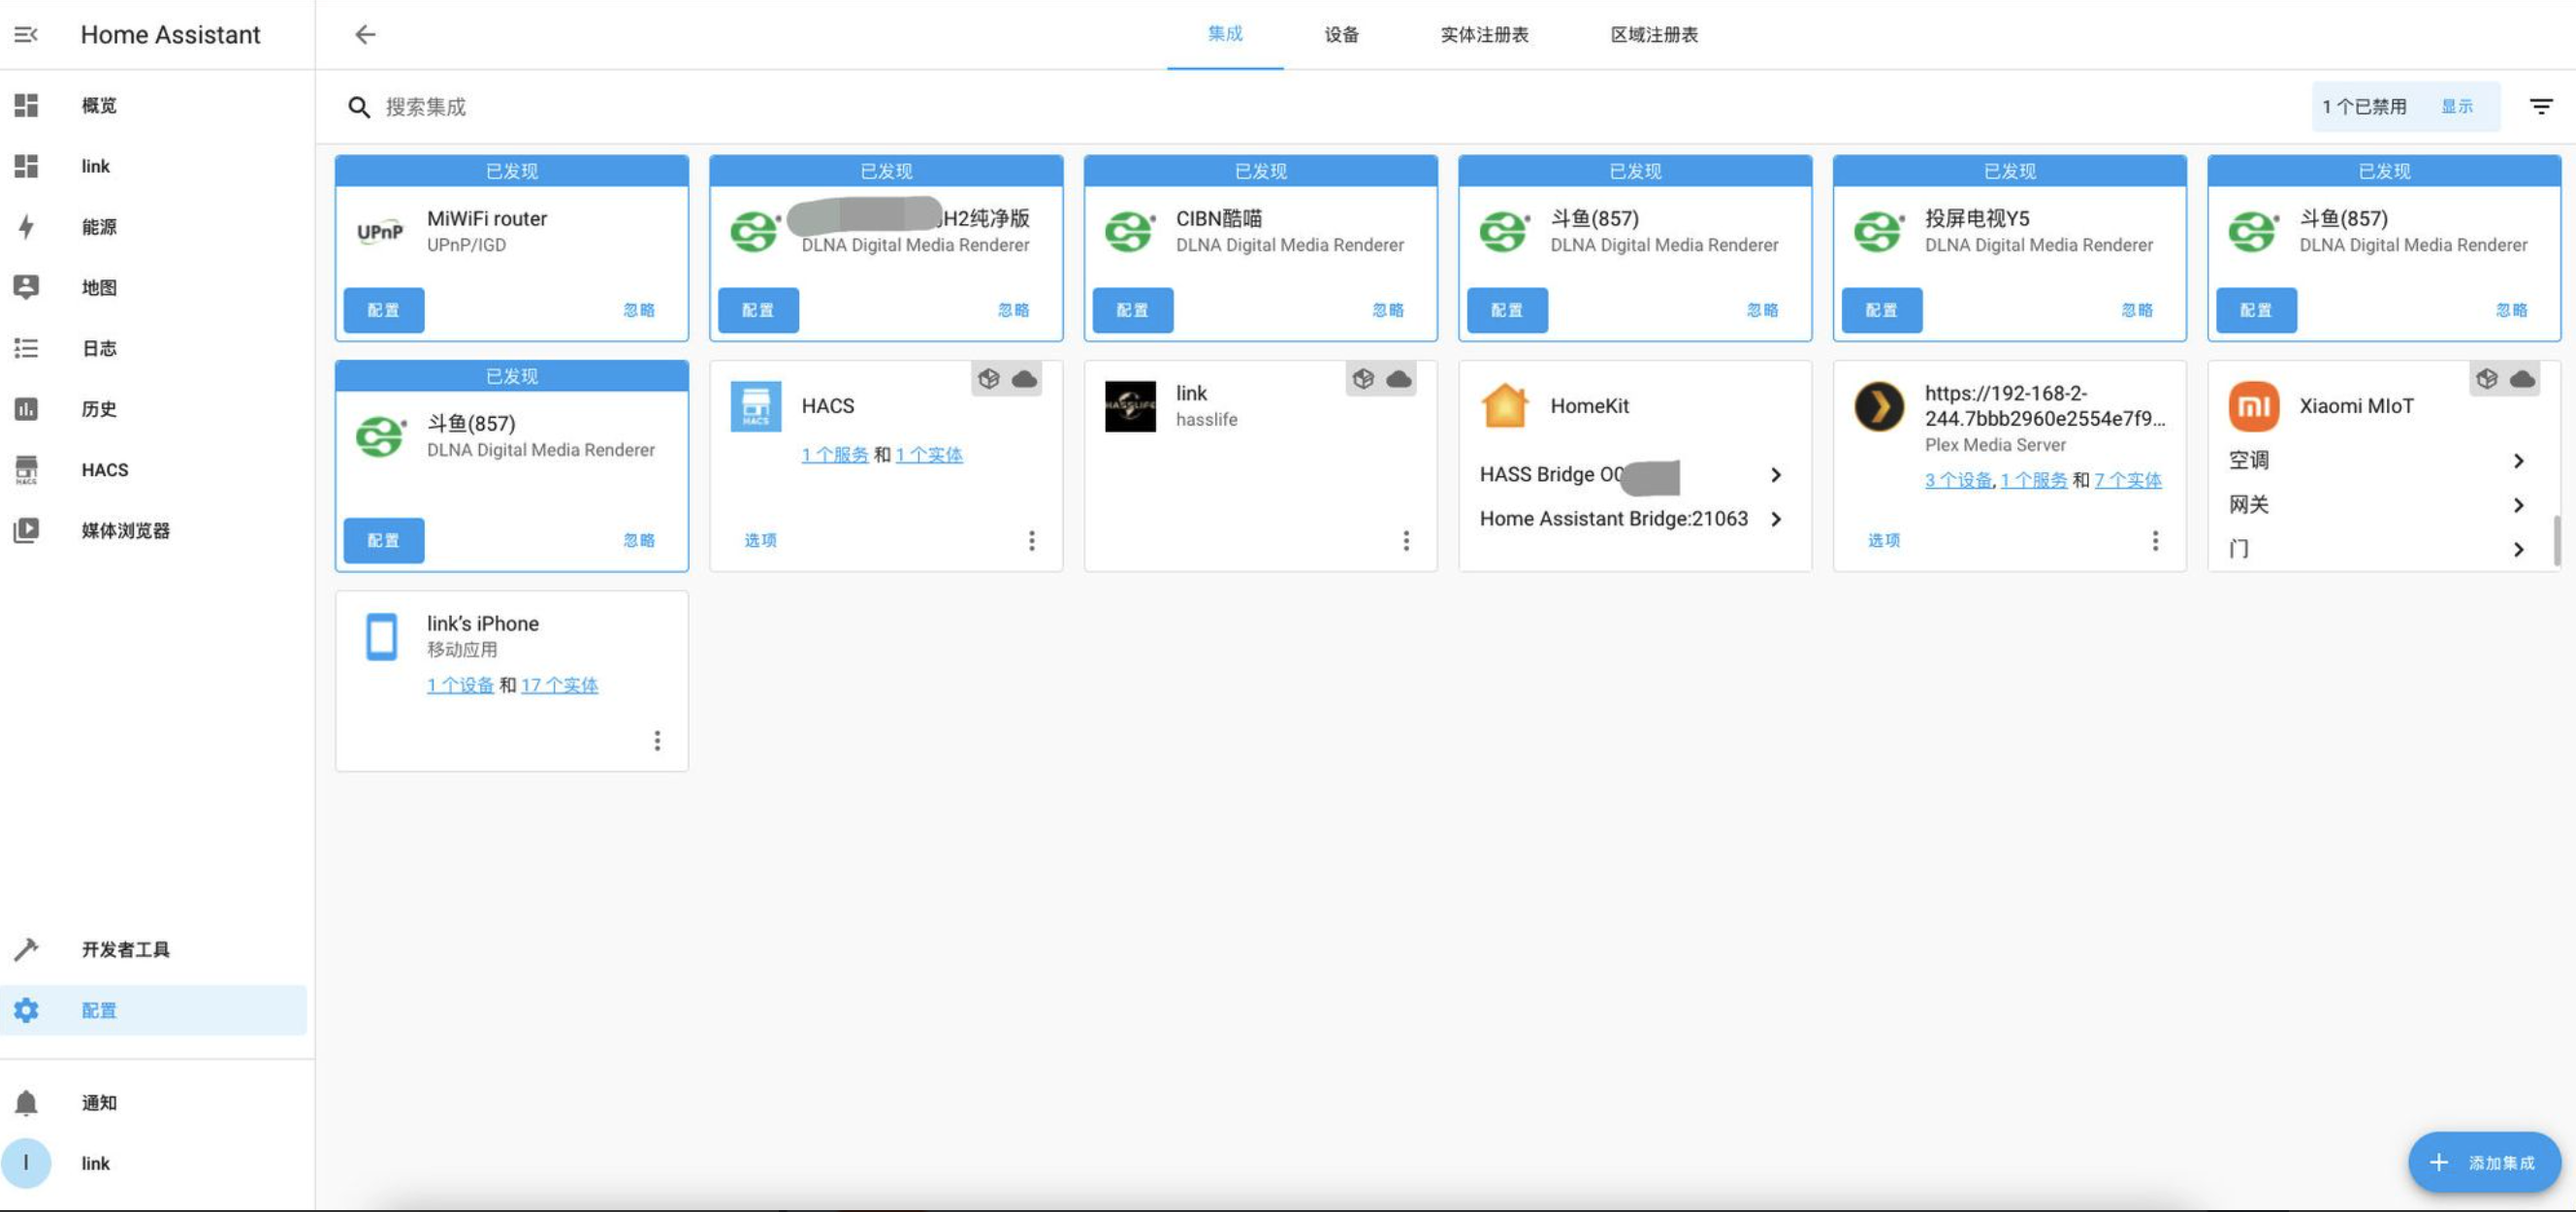Click the 搜索集成 search field
This screenshot has width=2576, height=1212.
pos(1320,107)
